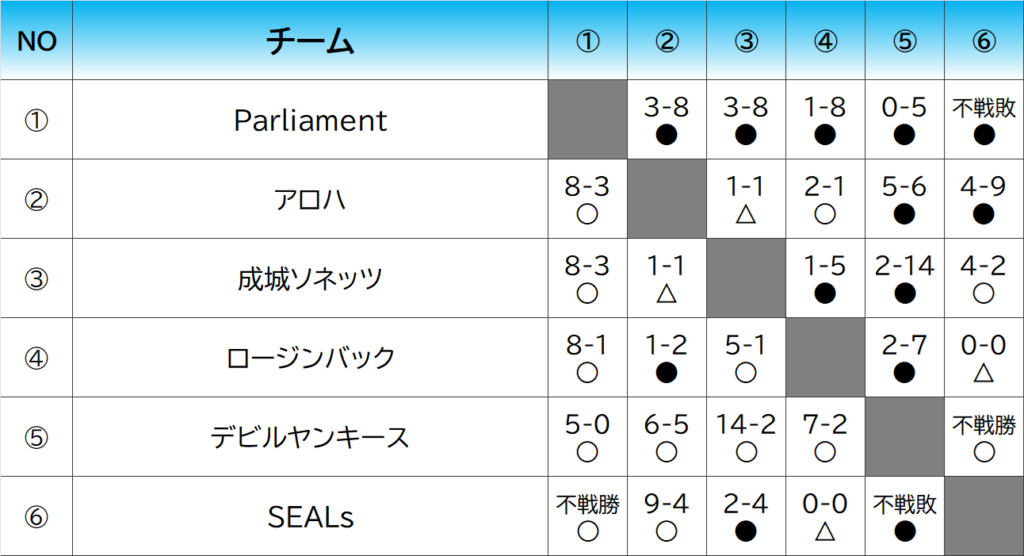The image size is (1024, 556).
Task: Click the gray diagonal cell in the Parliament row
Action: point(588,120)
